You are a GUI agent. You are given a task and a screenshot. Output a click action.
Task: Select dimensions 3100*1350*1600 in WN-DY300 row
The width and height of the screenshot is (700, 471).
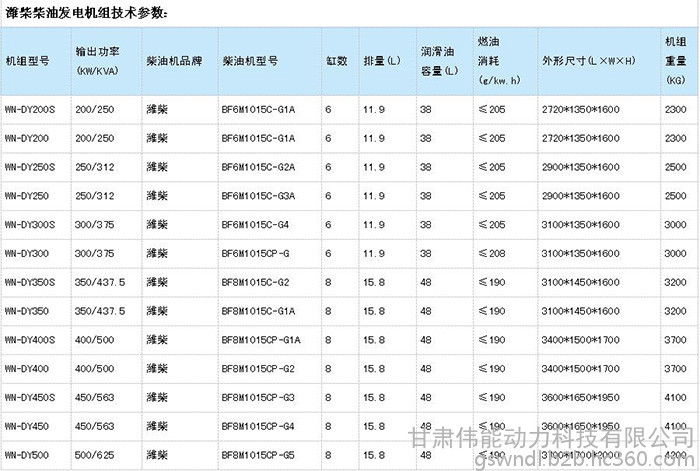(581, 254)
